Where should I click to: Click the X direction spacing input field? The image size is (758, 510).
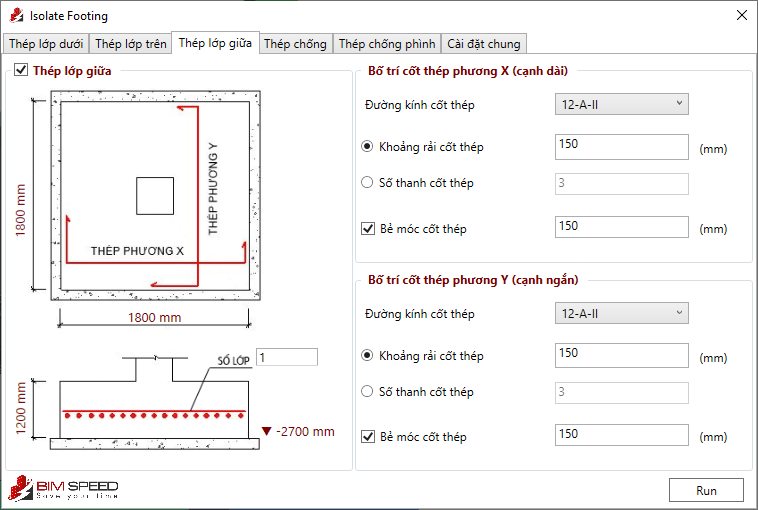coord(621,146)
